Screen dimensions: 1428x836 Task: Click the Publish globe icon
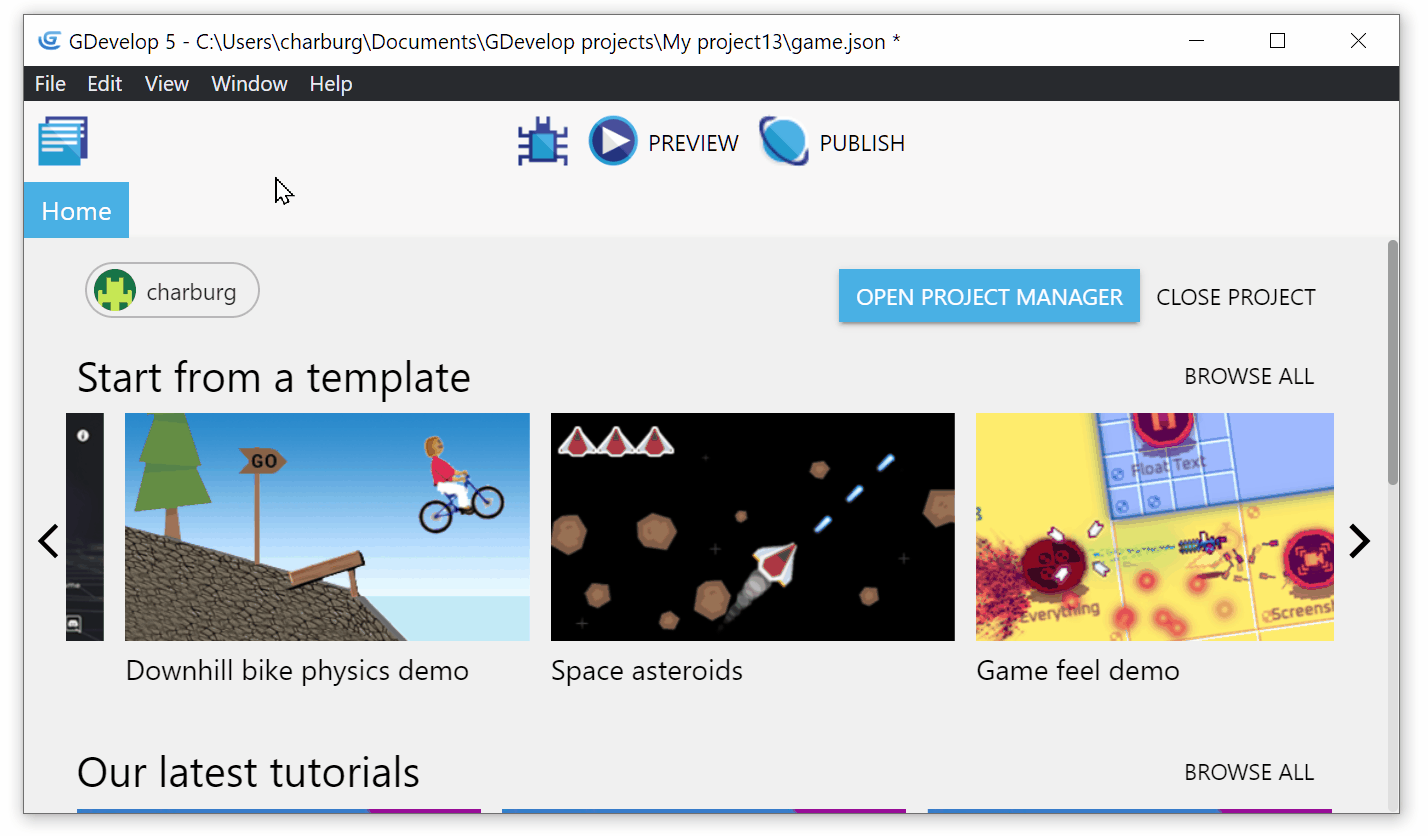click(x=784, y=142)
